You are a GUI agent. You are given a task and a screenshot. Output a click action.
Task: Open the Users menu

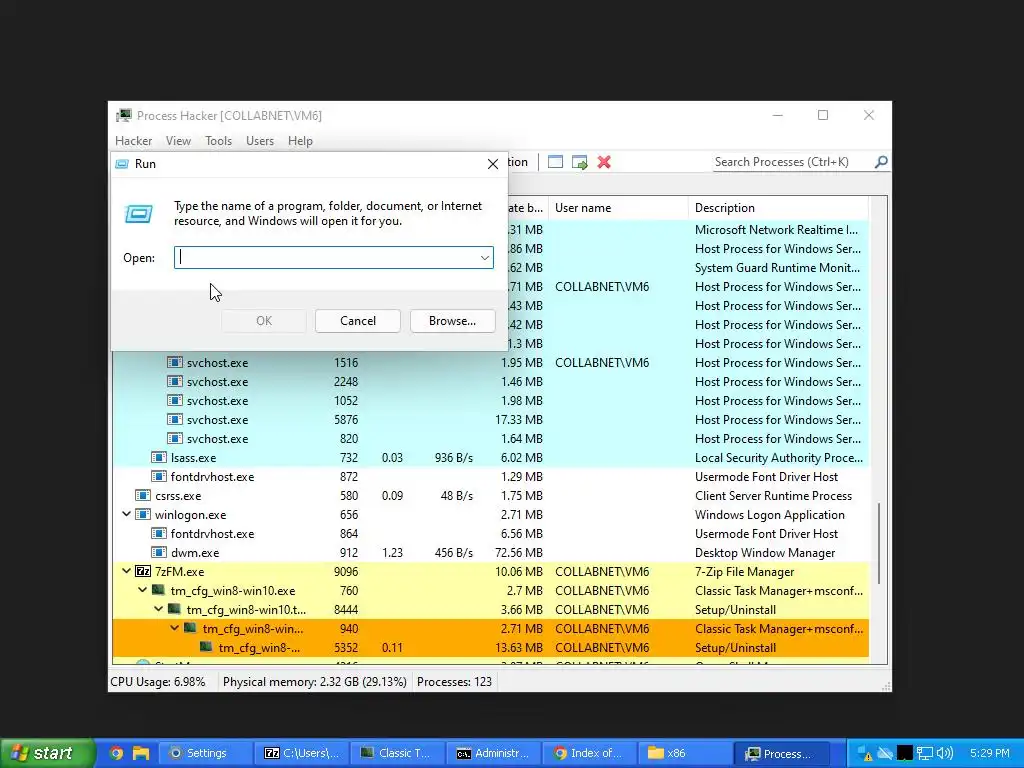click(x=260, y=141)
